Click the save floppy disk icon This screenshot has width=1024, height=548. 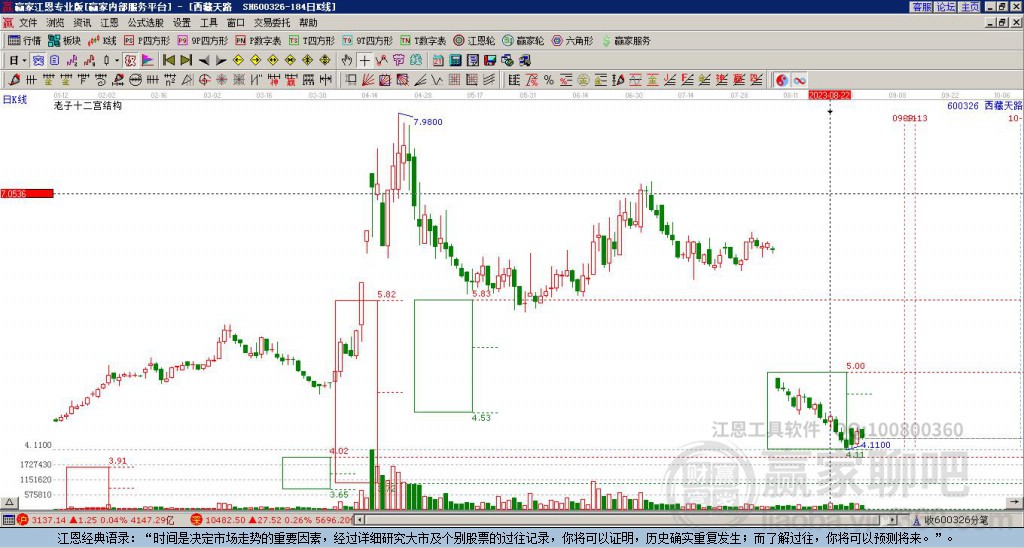[490, 61]
